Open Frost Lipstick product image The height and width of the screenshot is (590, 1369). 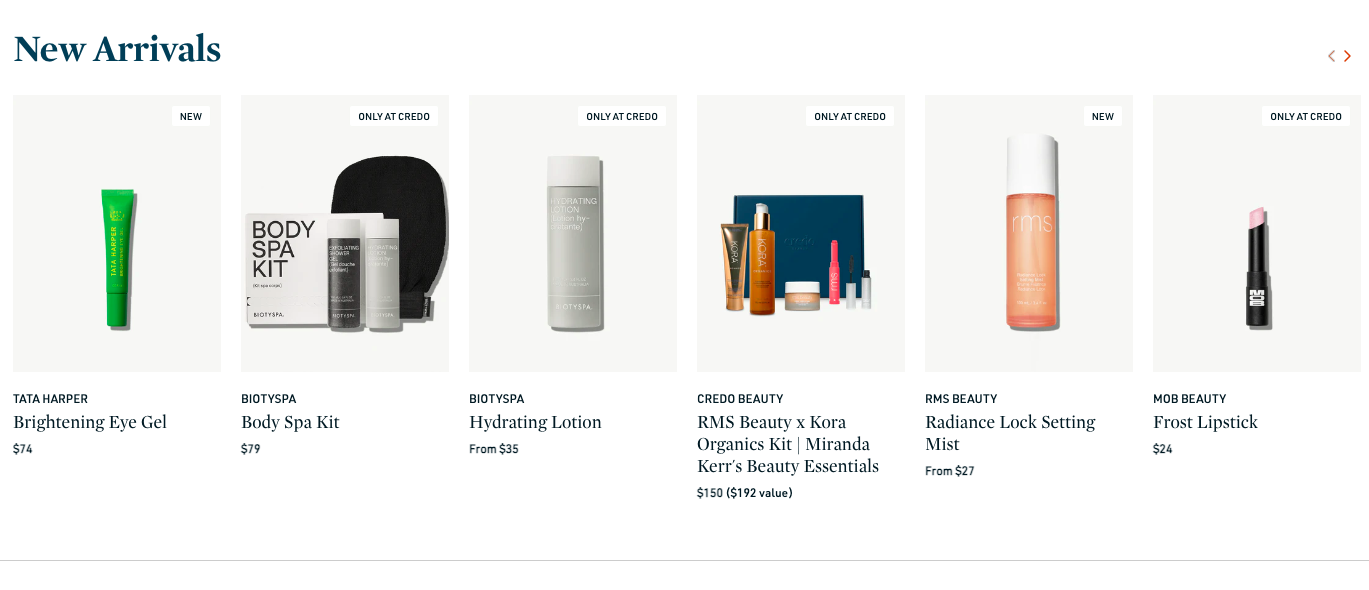(1257, 233)
